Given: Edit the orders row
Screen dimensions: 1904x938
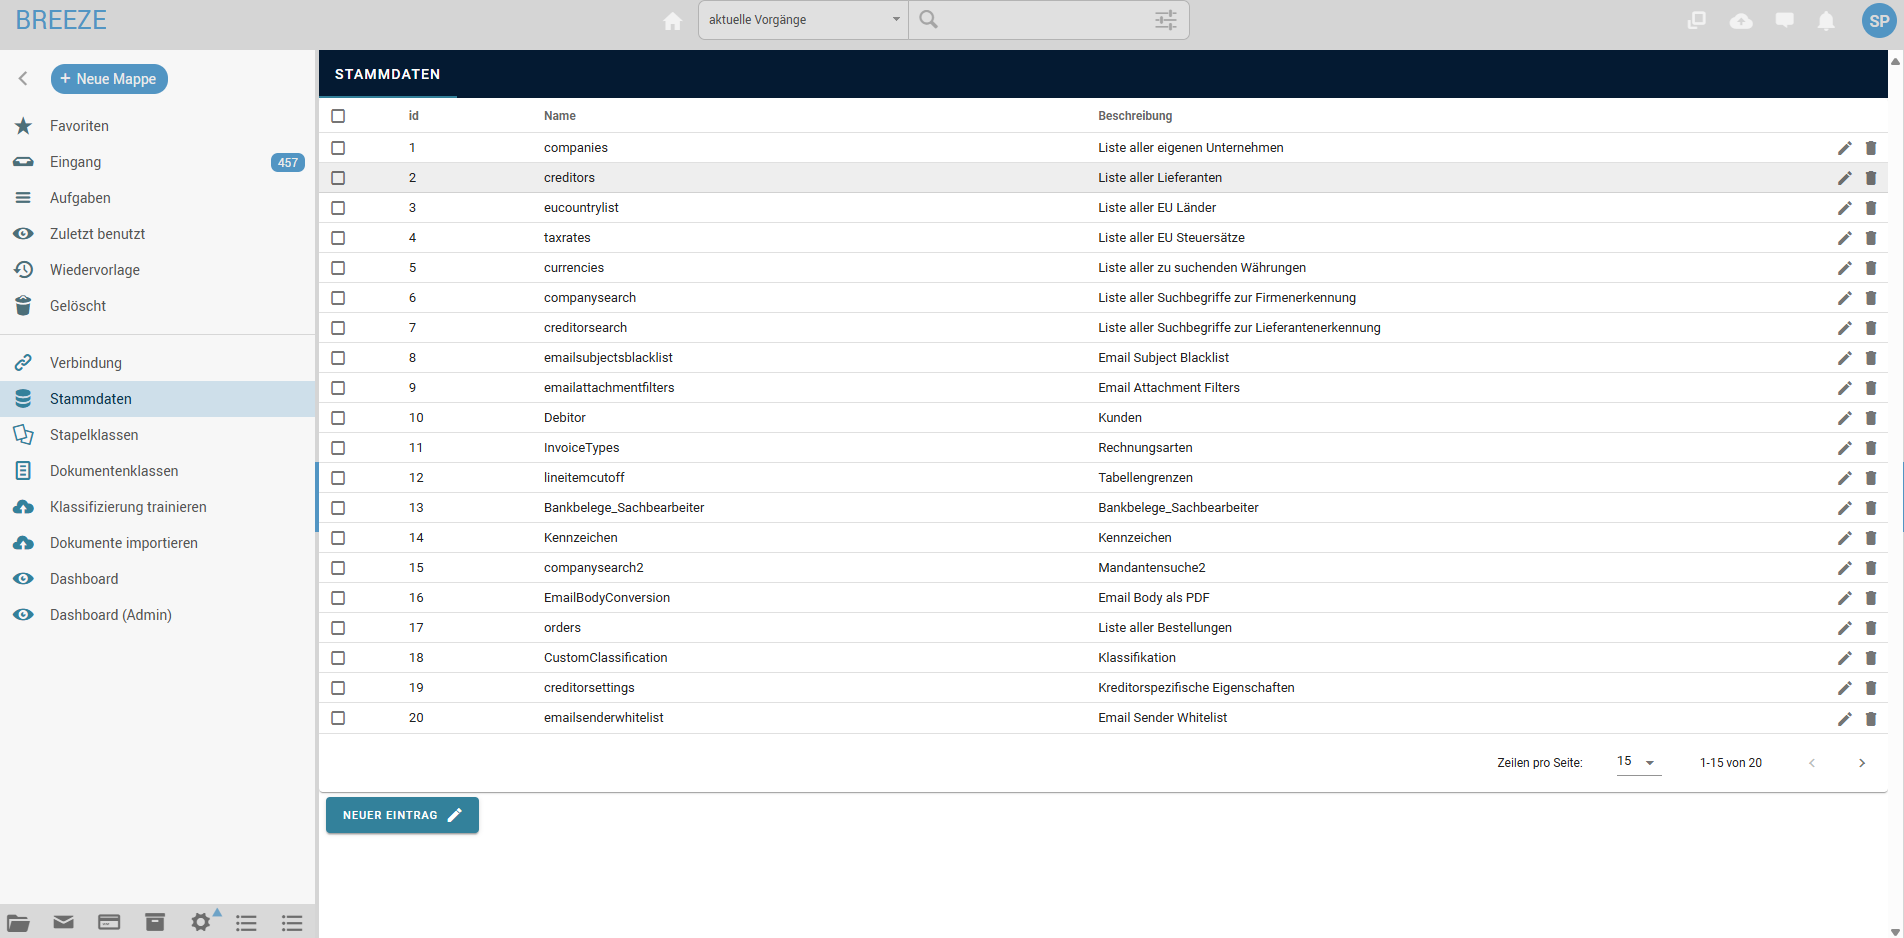Looking at the screenshot, I should (x=1845, y=628).
